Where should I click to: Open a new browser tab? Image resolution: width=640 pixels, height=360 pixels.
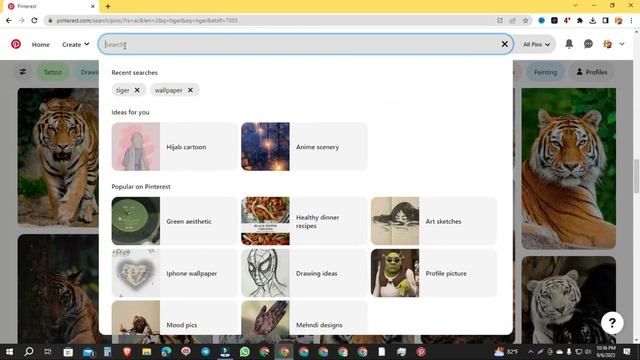point(108,6)
